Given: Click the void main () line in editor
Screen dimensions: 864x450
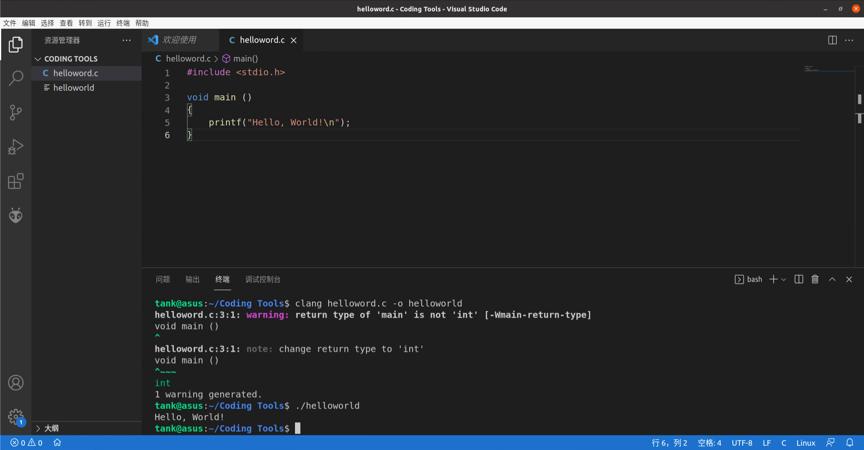Looking at the screenshot, I should [219, 97].
